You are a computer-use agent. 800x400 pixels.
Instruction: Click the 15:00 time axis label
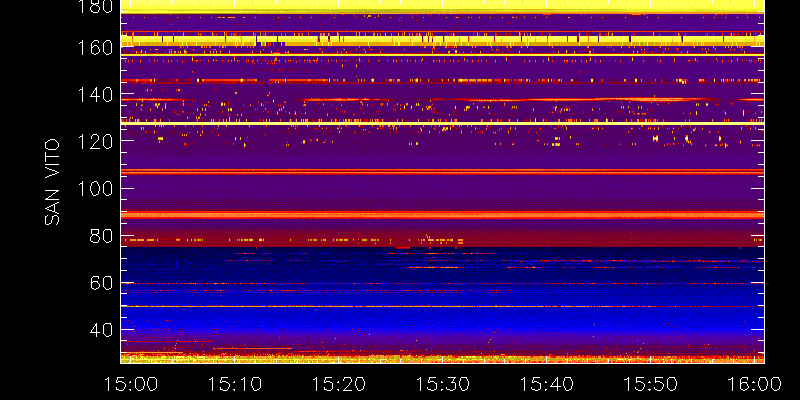tap(131, 384)
